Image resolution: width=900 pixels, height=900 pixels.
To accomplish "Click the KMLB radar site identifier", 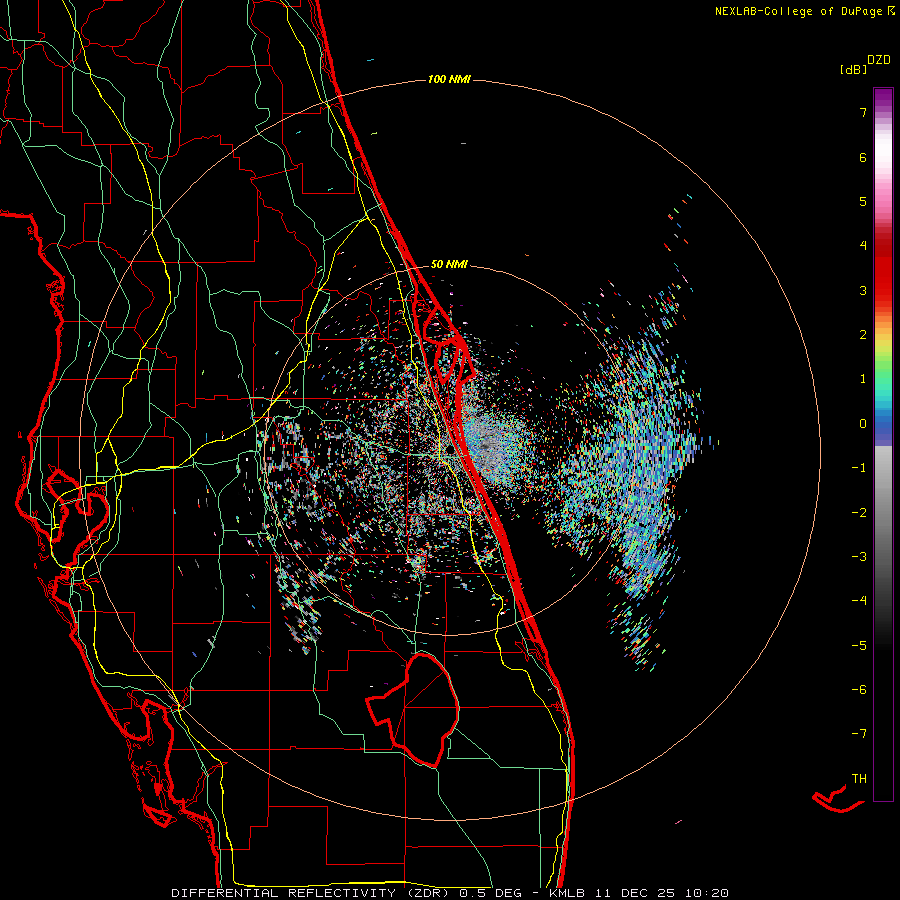I will pos(568,893).
